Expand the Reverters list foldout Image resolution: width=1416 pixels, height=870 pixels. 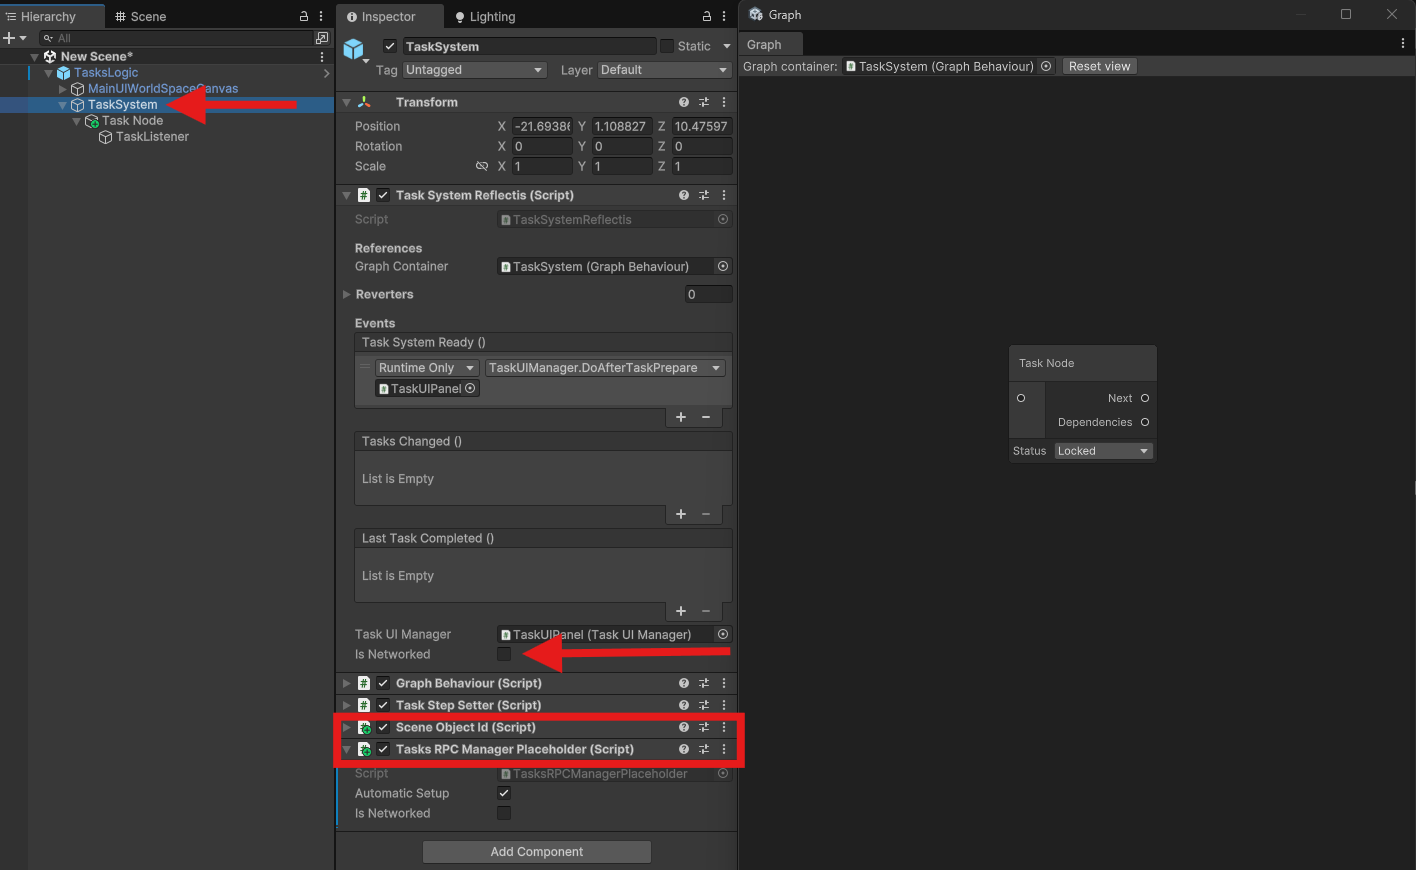tap(347, 295)
